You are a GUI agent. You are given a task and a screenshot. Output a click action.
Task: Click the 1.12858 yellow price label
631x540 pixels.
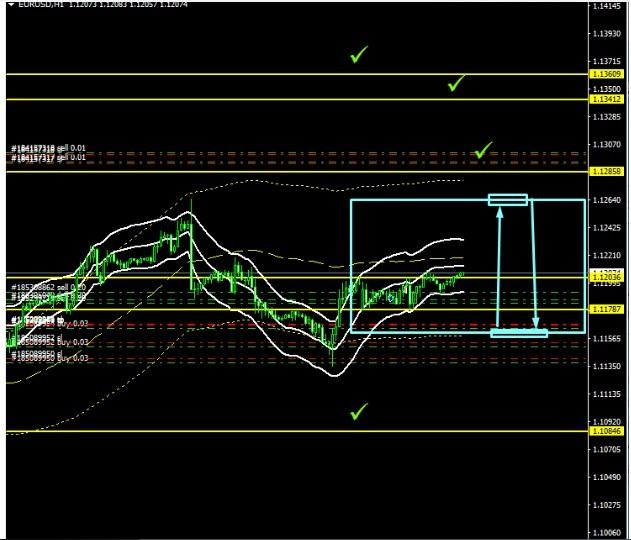click(x=607, y=172)
